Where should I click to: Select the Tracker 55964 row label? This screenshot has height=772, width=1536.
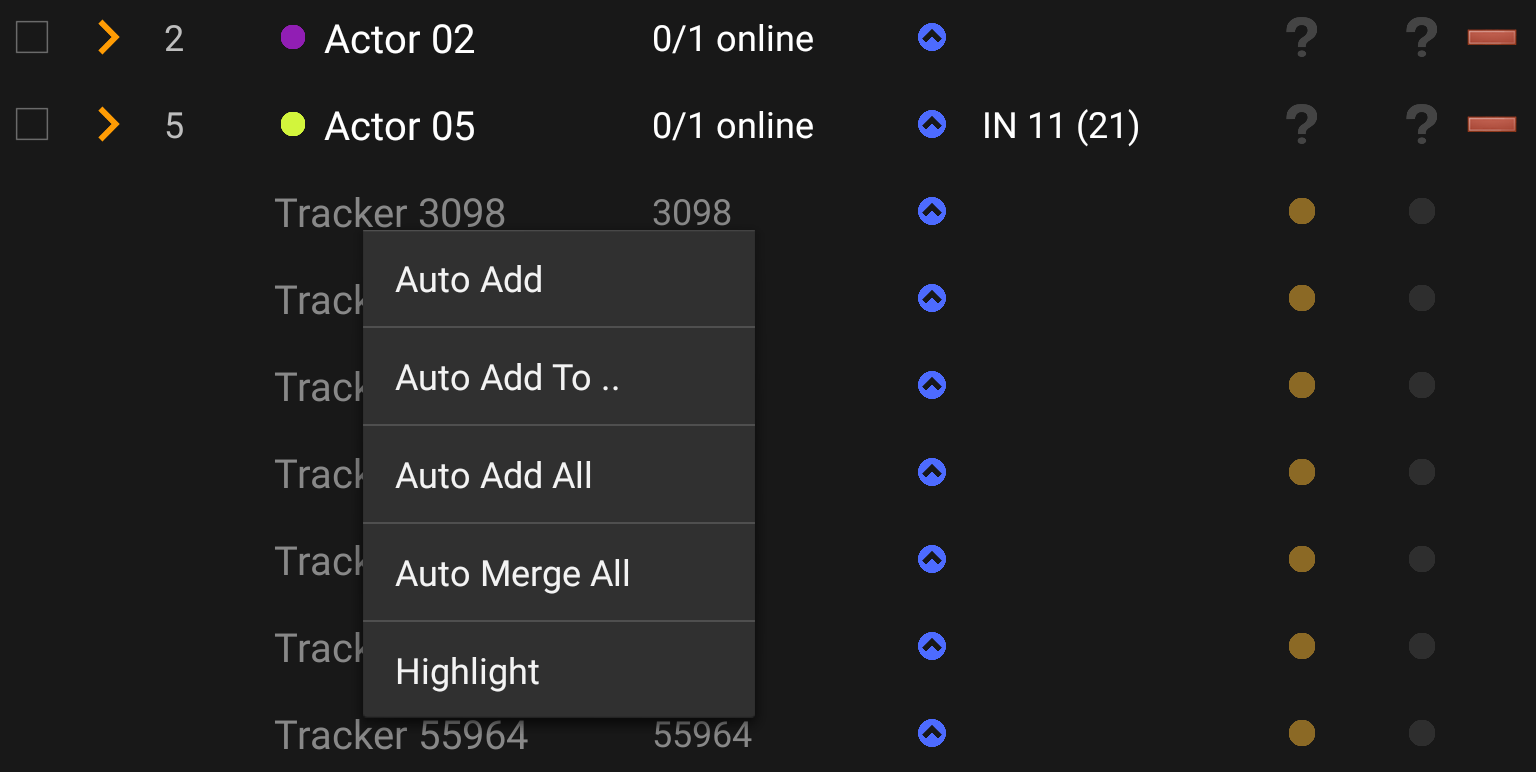pyautogui.click(x=401, y=735)
